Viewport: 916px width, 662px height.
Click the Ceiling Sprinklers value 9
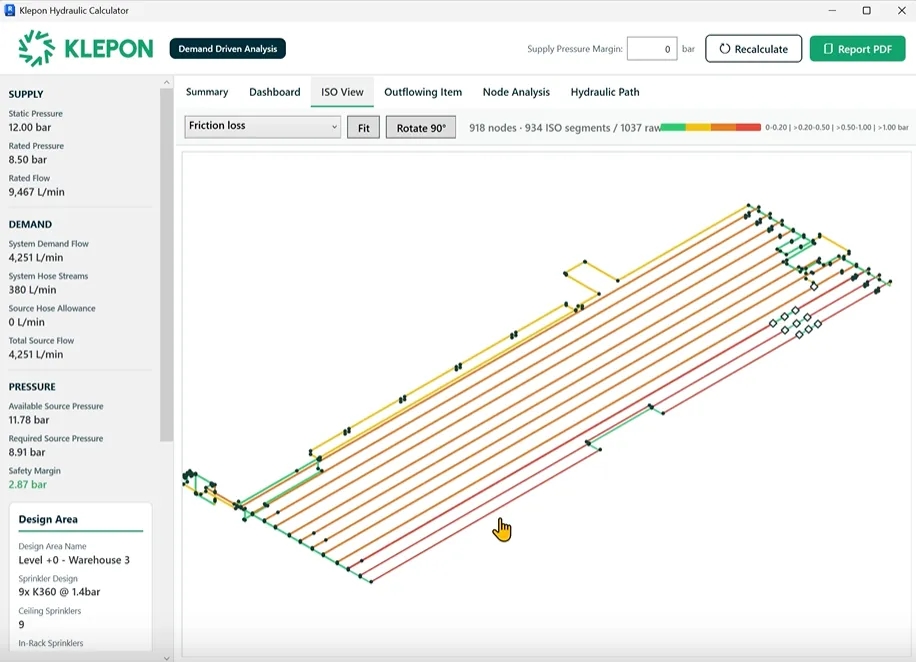(22, 625)
